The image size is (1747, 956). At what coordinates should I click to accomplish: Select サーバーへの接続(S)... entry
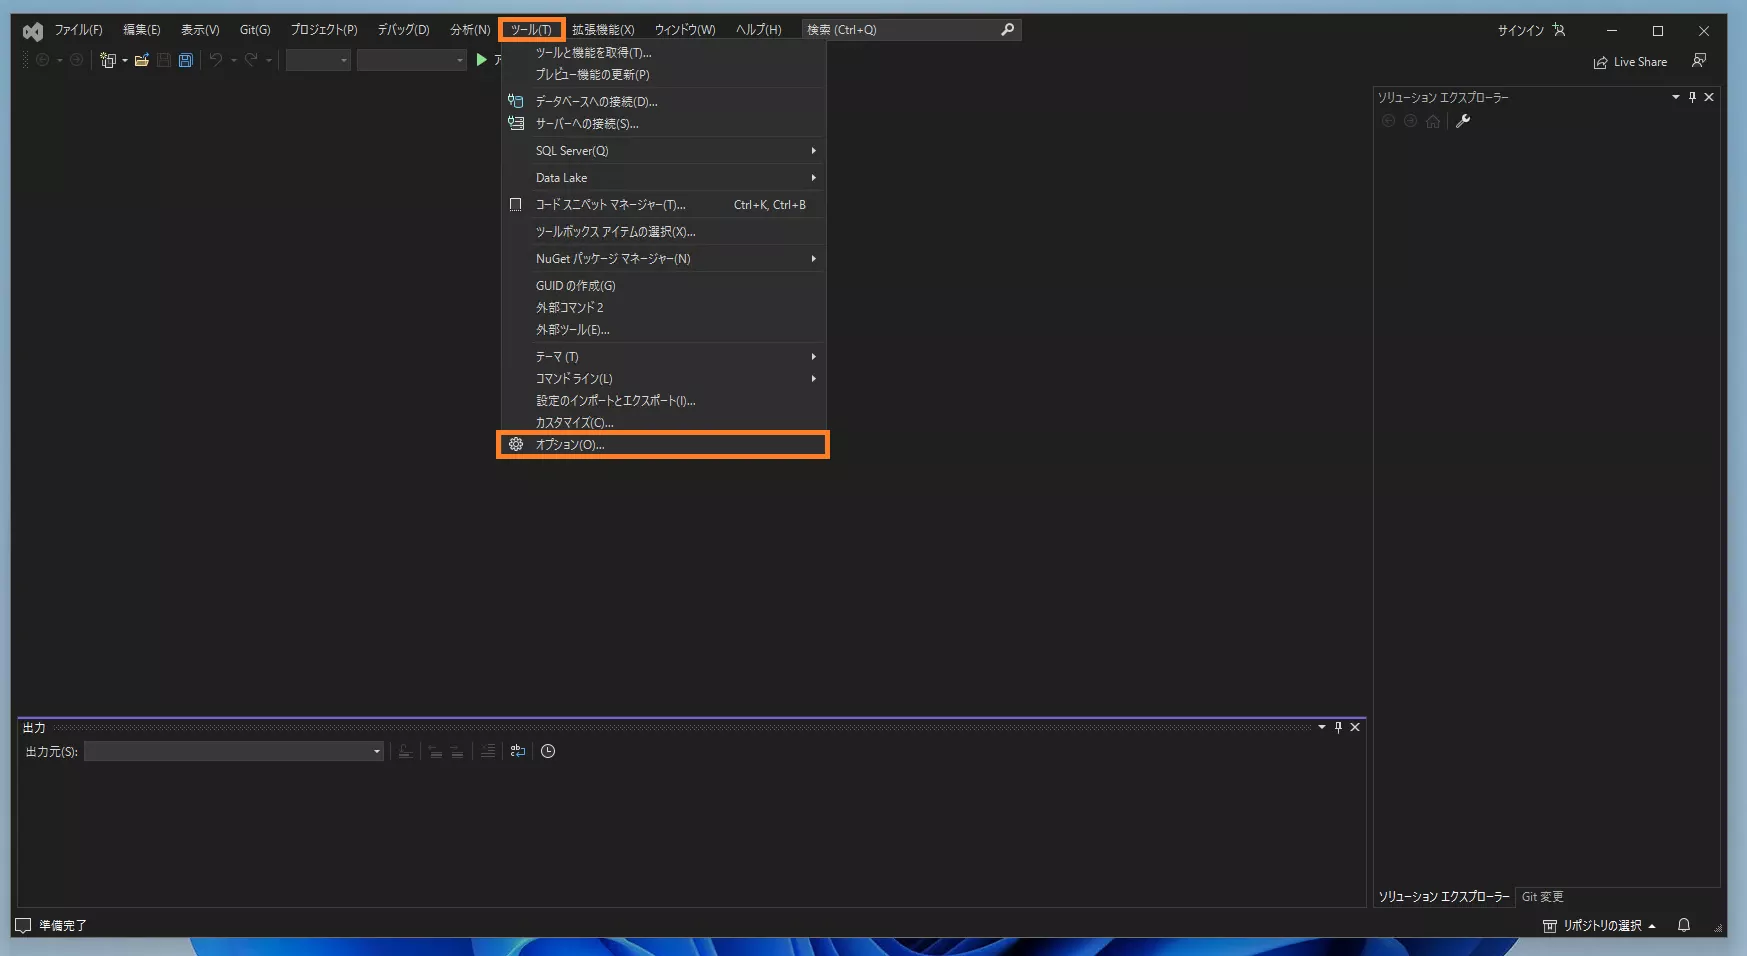point(664,124)
